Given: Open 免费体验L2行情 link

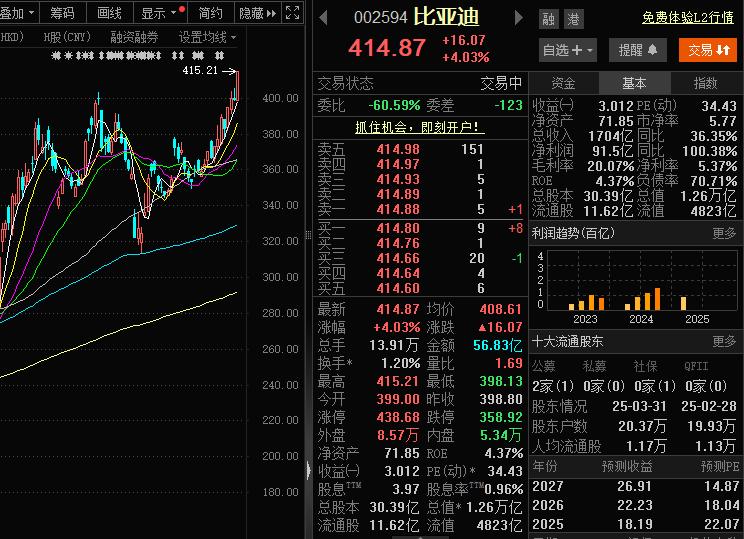Looking at the screenshot, I should point(688,18).
